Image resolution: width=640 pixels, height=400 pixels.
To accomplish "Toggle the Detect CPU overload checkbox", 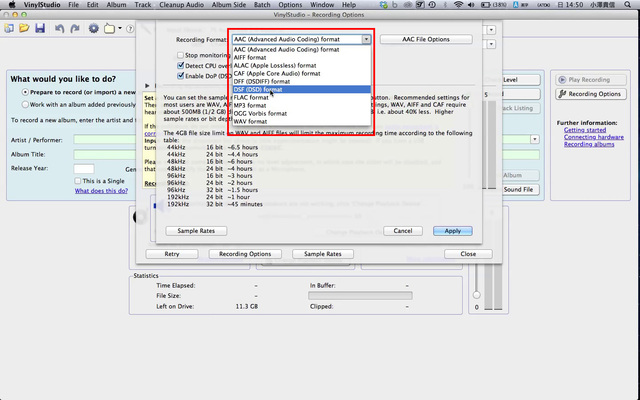I will (x=181, y=65).
